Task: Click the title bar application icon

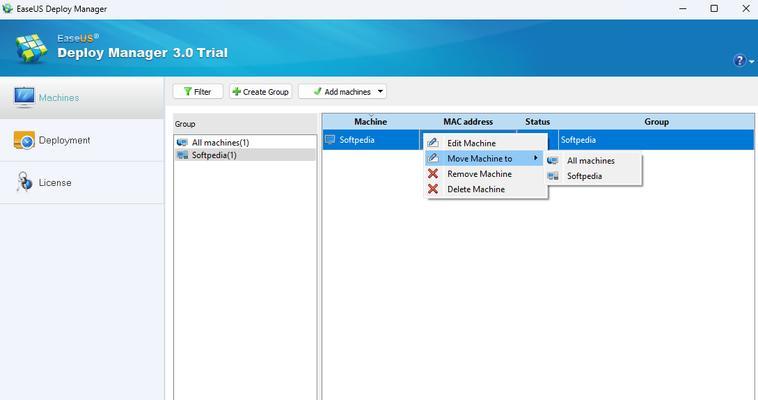Action: coord(7,8)
